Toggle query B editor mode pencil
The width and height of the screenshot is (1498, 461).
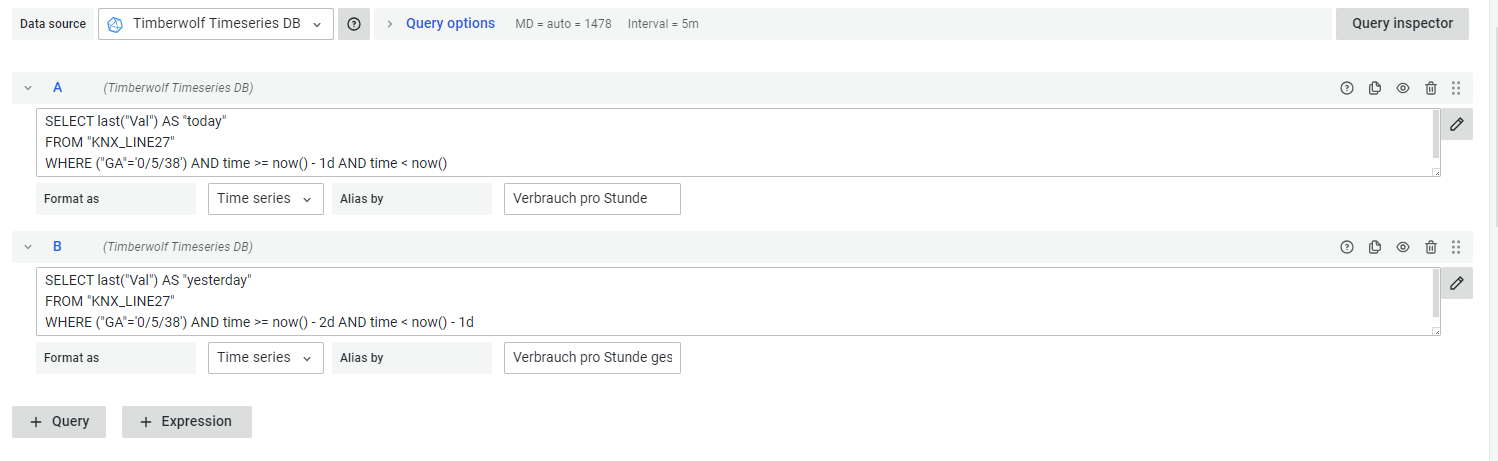(x=1457, y=283)
